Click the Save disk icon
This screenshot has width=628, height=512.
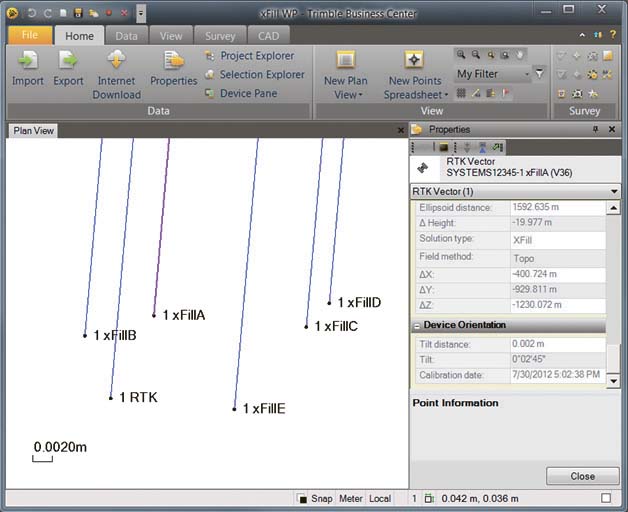(x=78, y=13)
